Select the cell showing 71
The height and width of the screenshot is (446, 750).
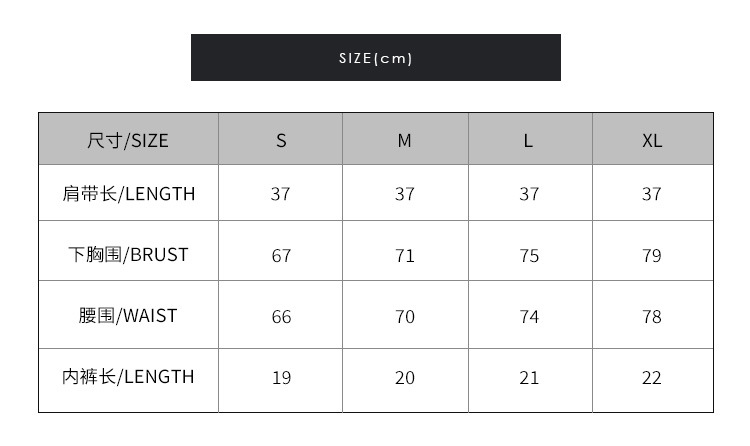[404, 256]
